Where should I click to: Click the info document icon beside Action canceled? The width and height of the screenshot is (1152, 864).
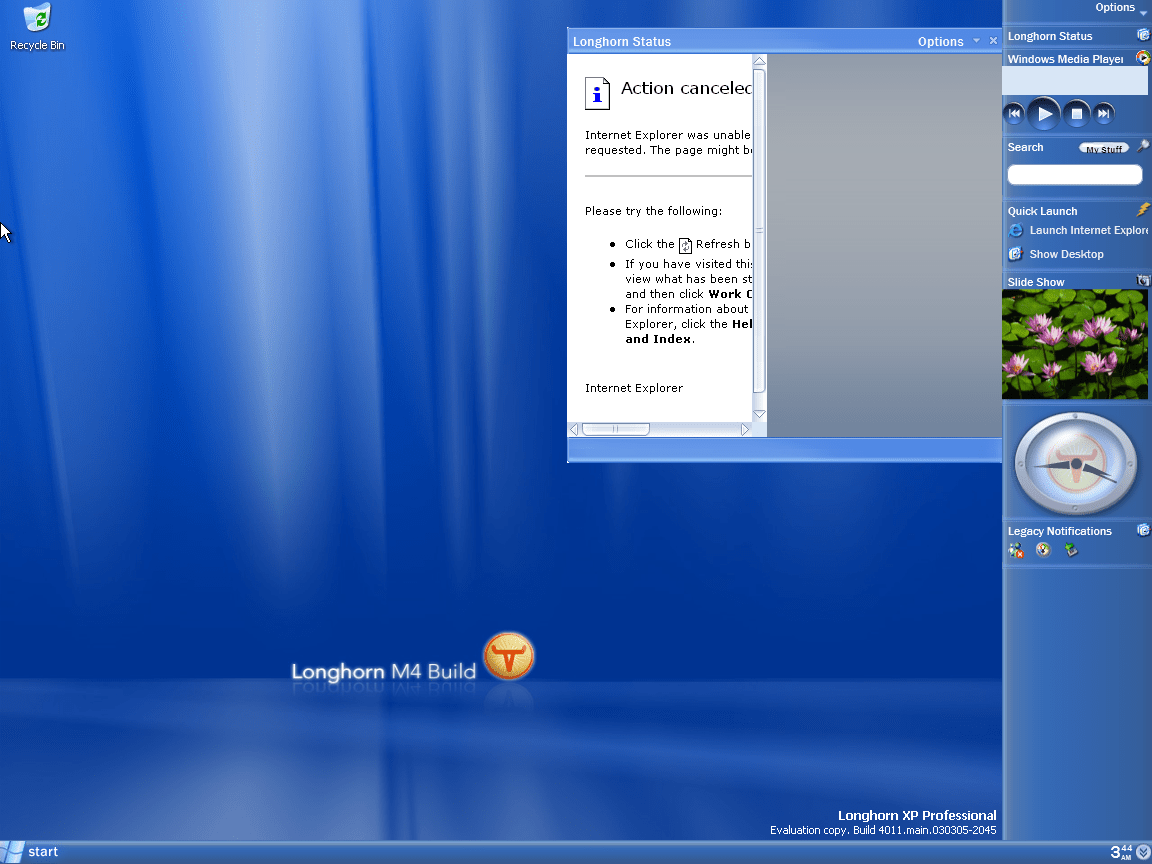[597, 93]
